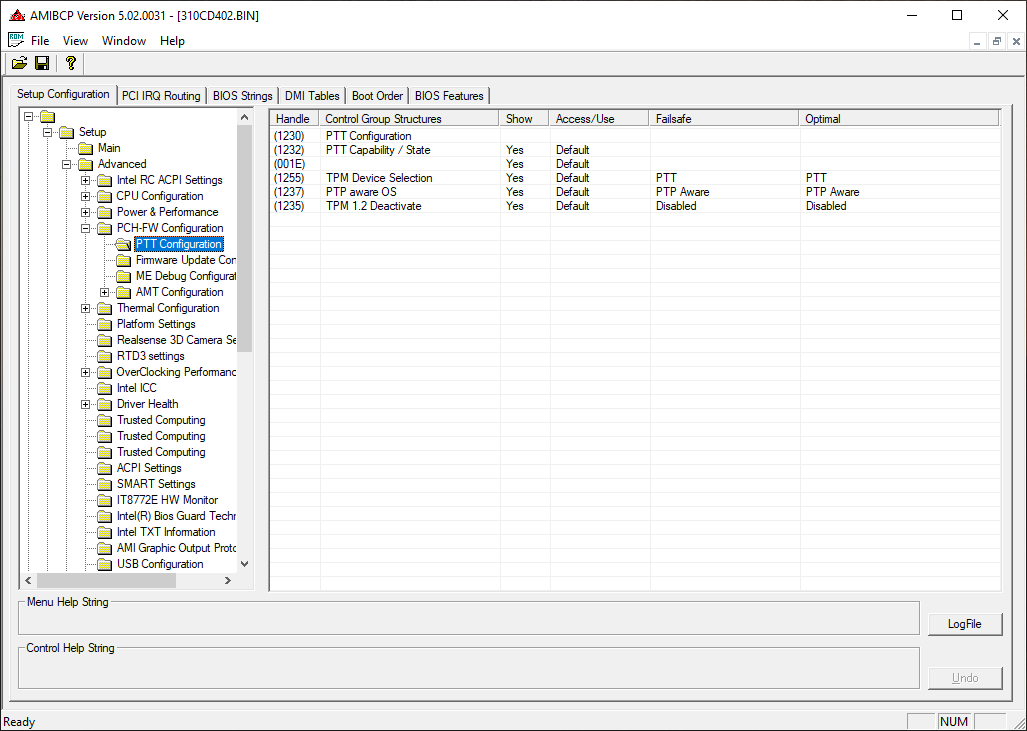Switch to the DMI Tables tab
This screenshot has height=731, width=1027.
(312, 96)
